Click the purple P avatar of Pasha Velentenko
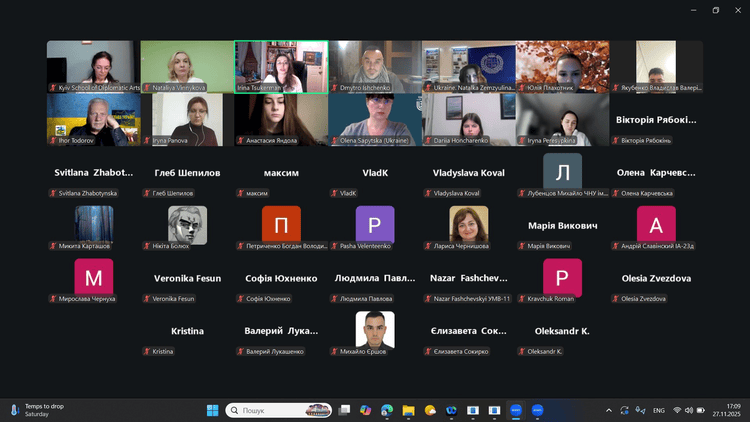The height and width of the screenshot is (422, 750). (x=375, y=224)
